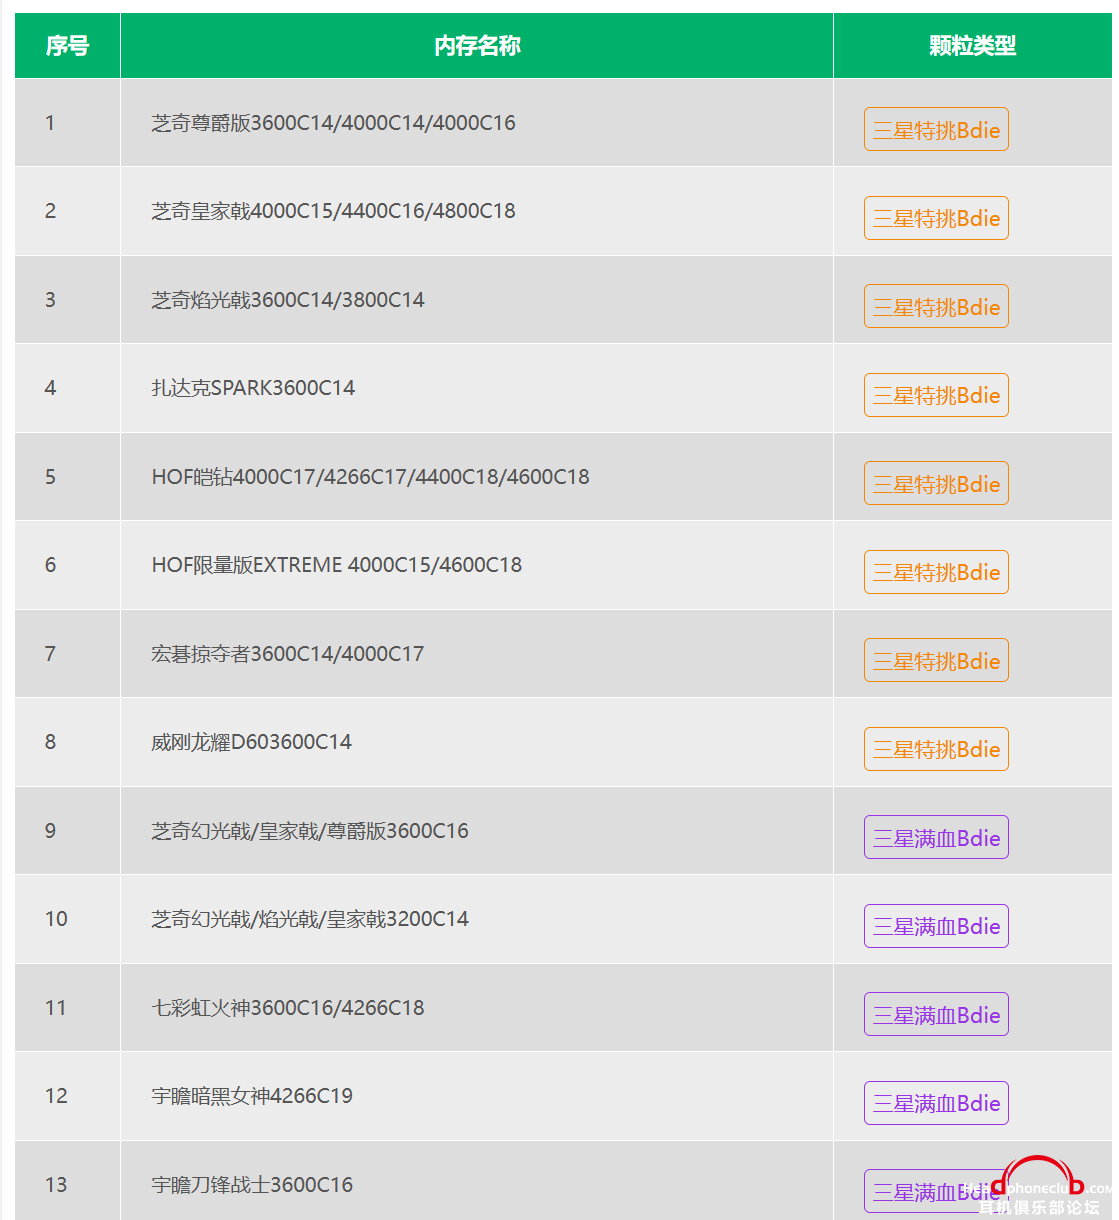Click memory name 芝奇尊爵版3600C14/4000C14/4000C16
The image size is (1119, 1220).
333,123
